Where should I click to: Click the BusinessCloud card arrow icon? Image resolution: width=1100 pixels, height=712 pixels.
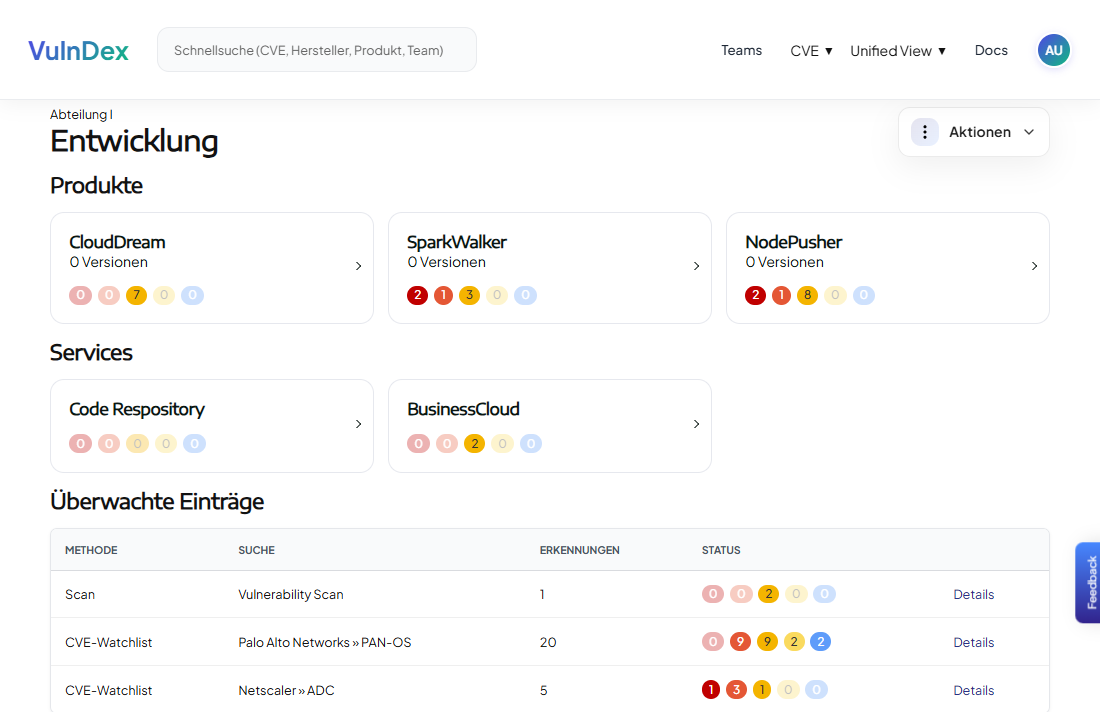(696, 424)
